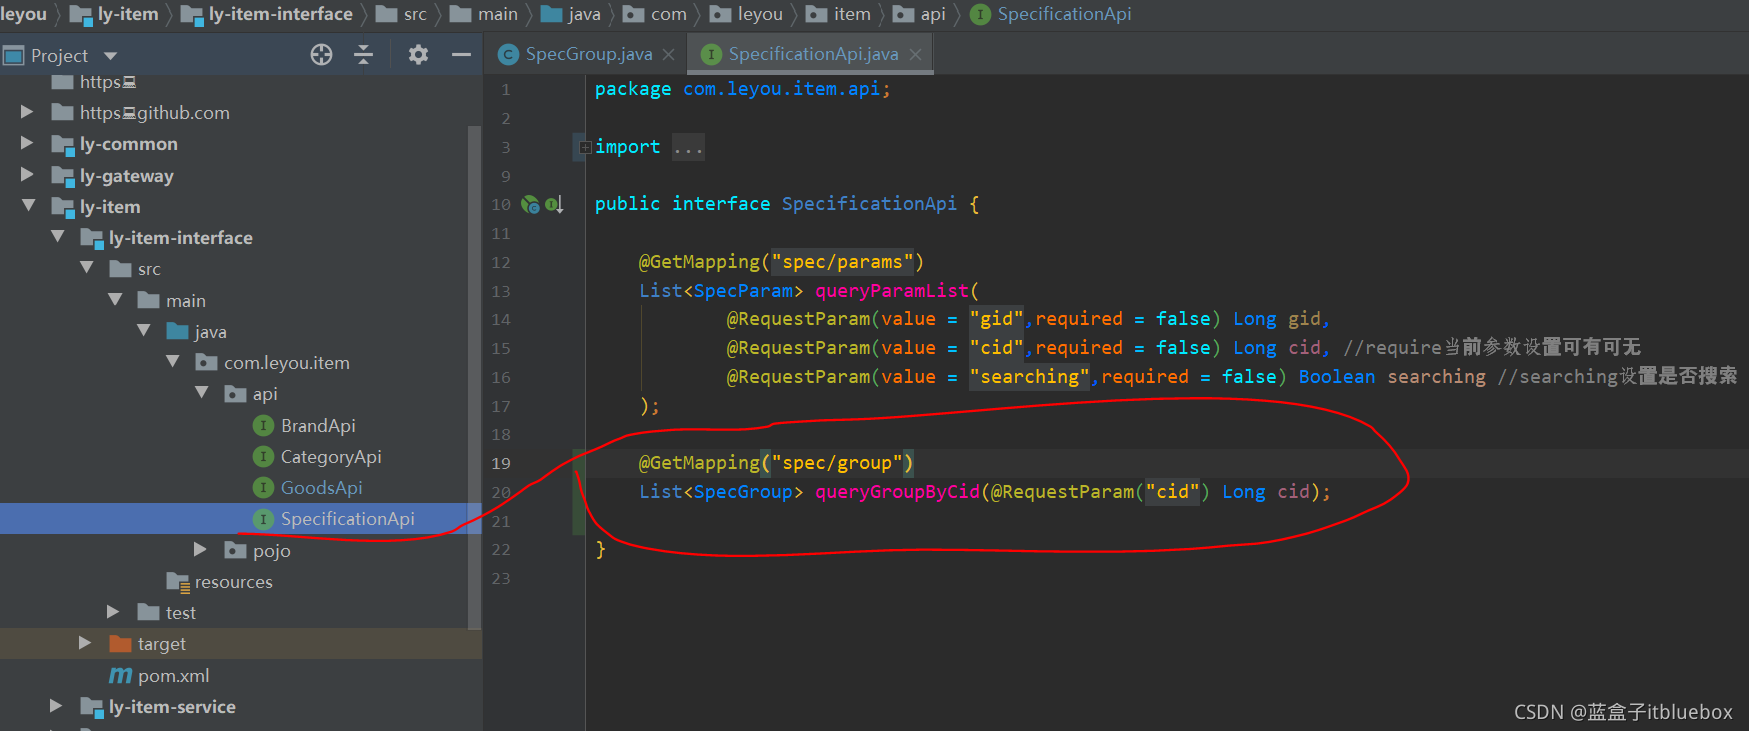Screen dimensions: 1749x731
Task: Open GoodsApi interface in tree
Action: tap(321, 487)
